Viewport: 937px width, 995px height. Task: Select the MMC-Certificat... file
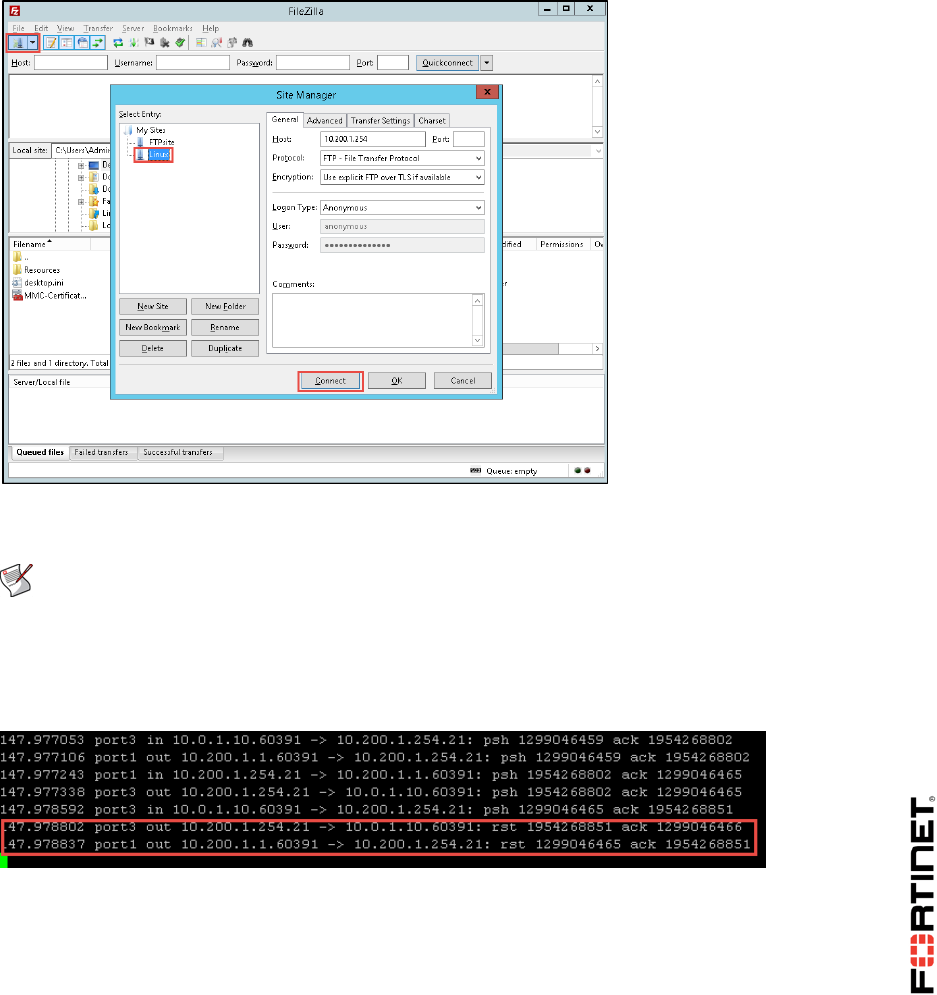click(x=49, y=295)
